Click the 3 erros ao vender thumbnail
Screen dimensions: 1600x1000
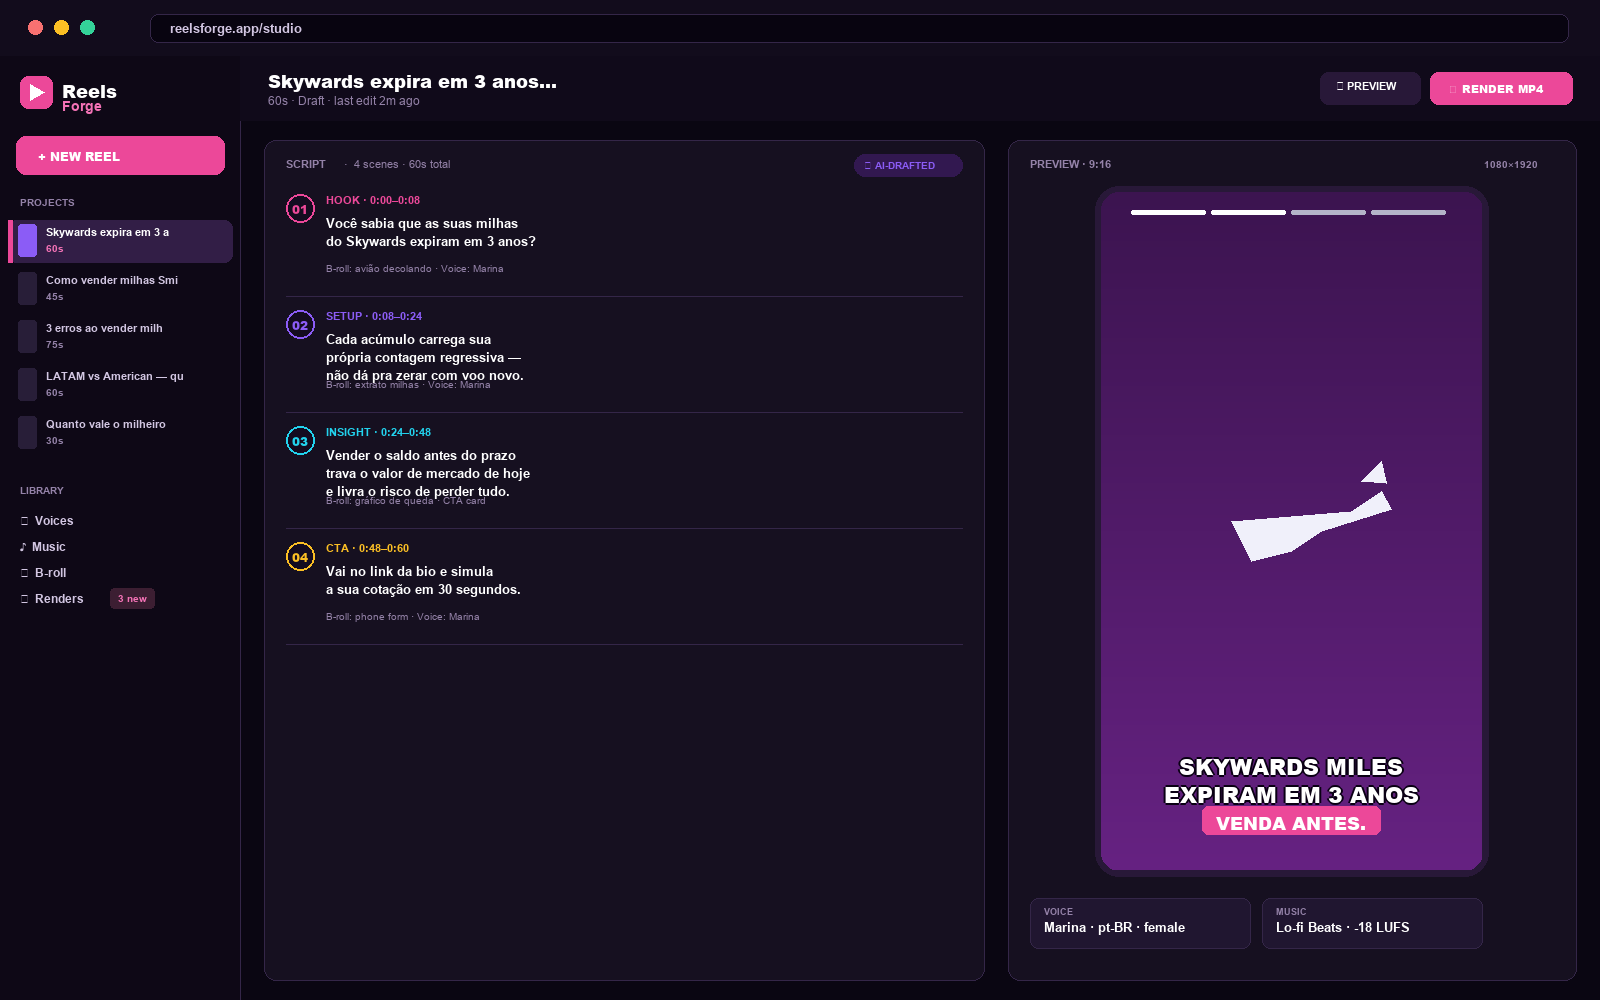click(28, 336)
